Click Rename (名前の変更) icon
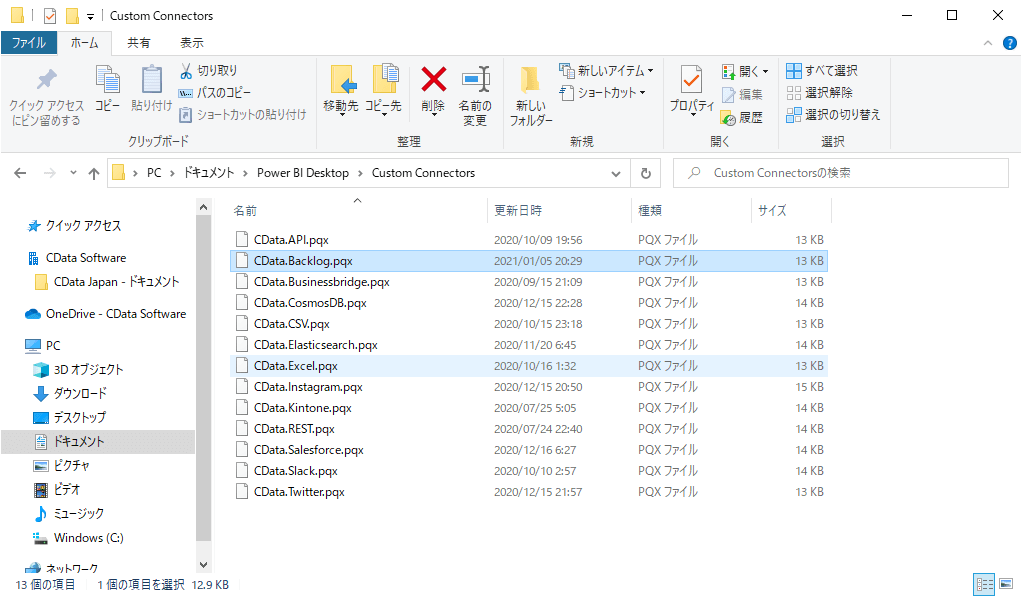 pyautogui.click(x=475, y=80)
